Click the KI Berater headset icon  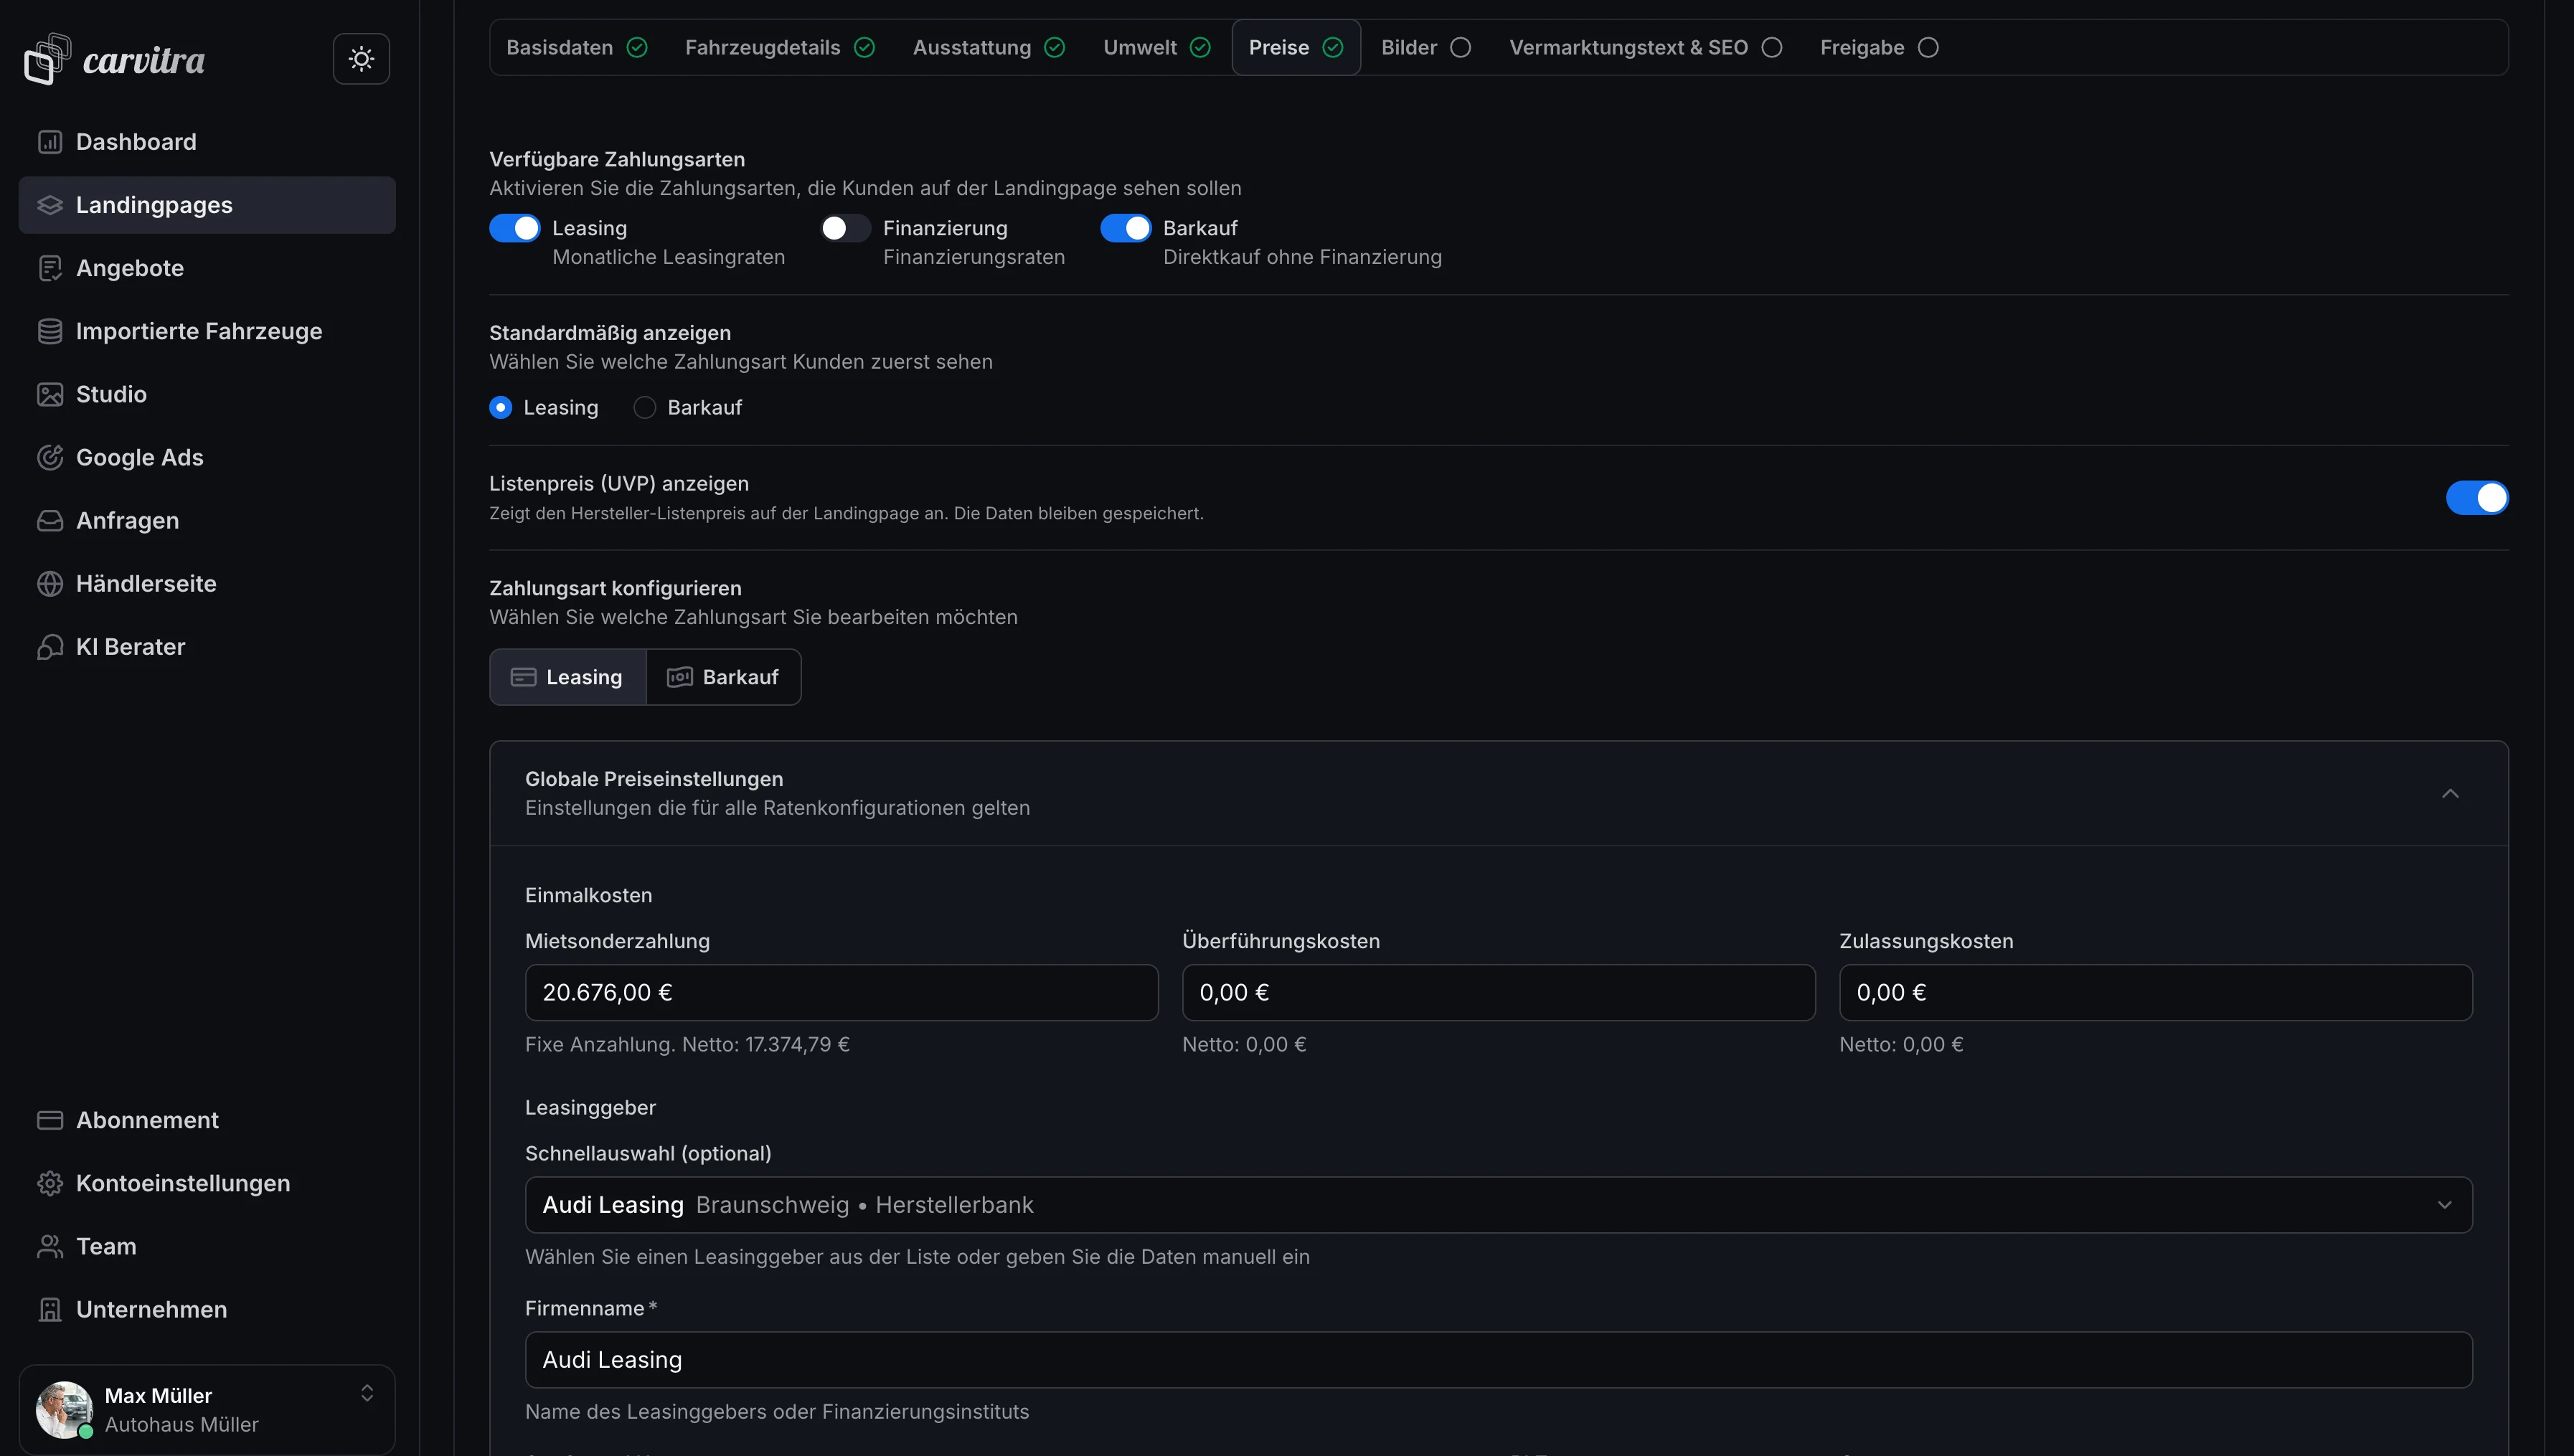click(x=50, y=647)
